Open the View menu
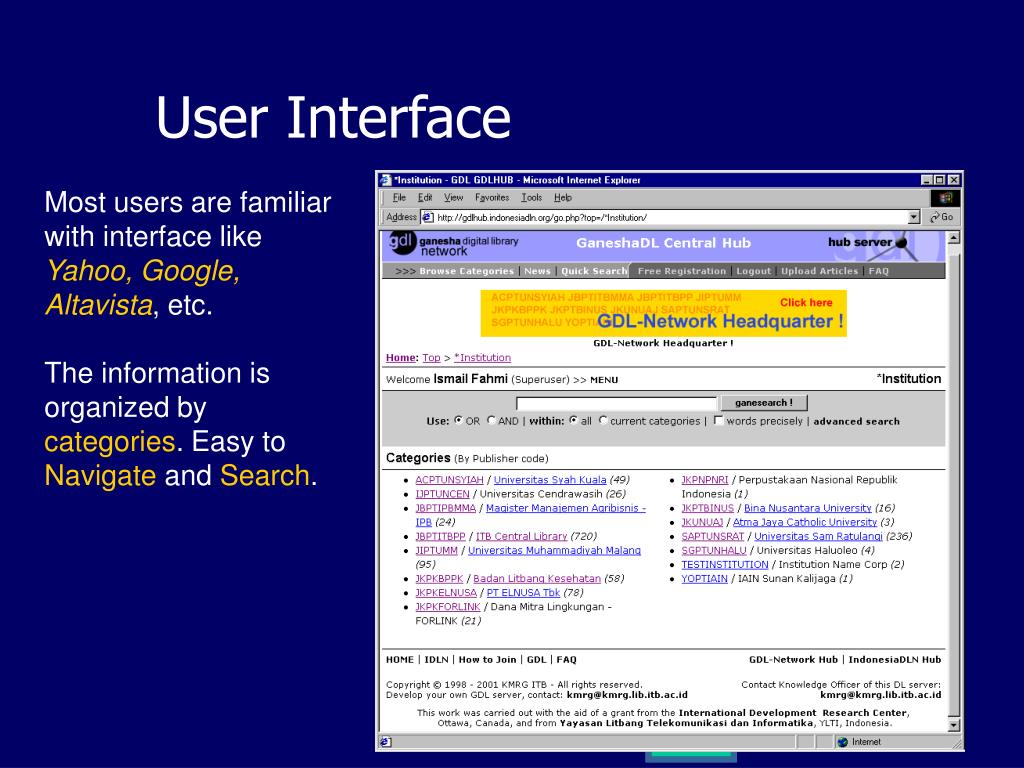The height and width of the screenshot is (768, 1024). click(x=453, y=197)
